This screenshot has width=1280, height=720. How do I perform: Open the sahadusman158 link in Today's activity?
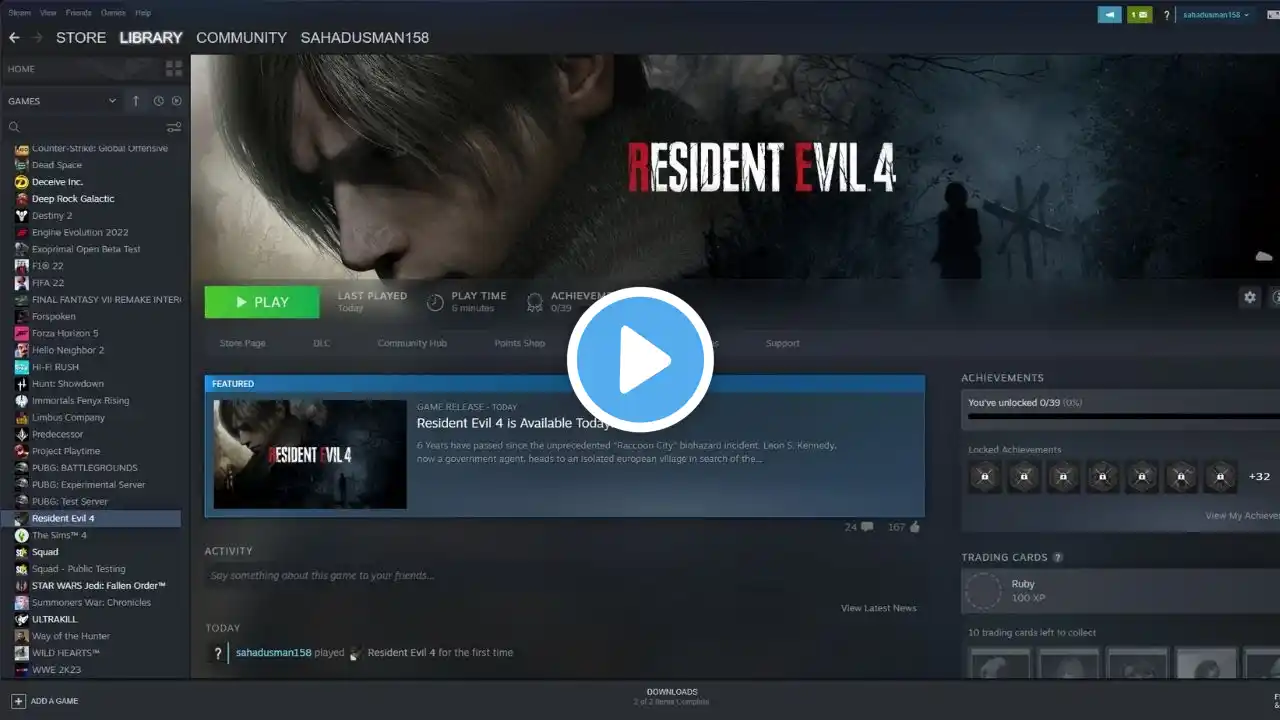click(273, 653)
